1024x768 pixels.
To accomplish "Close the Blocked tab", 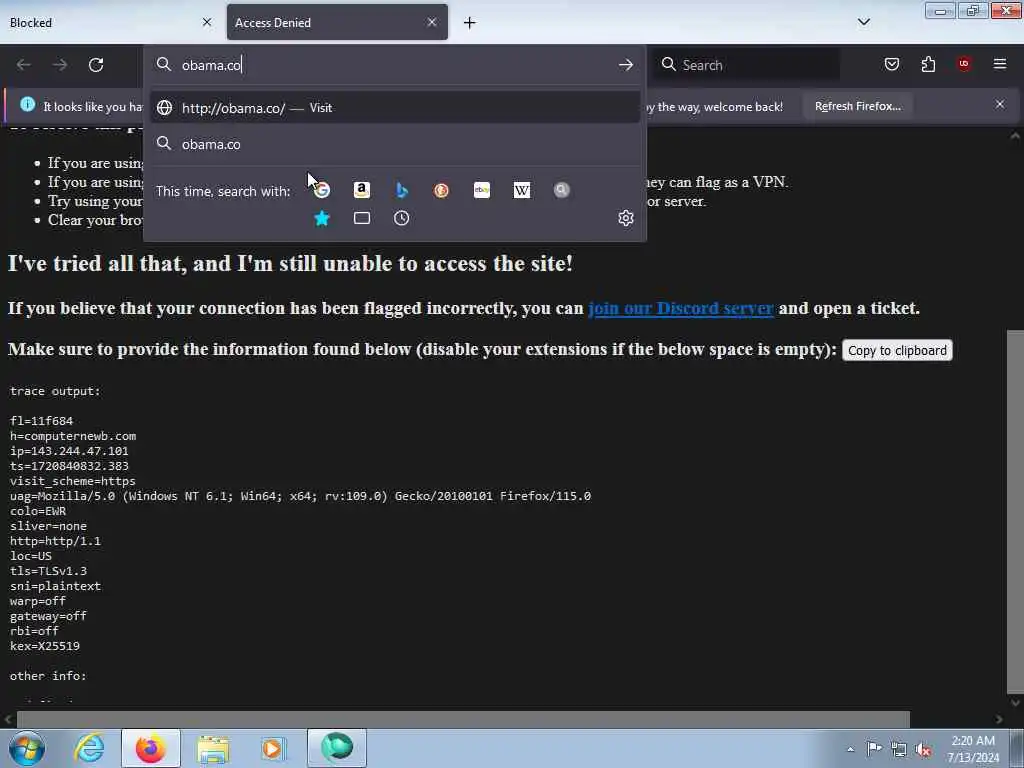I will click(207, 22).
